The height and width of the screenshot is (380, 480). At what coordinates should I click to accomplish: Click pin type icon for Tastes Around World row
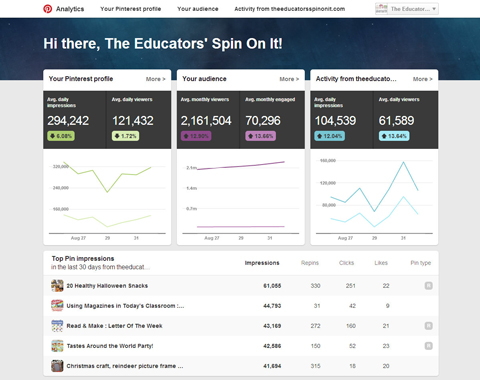pos(429,346)
